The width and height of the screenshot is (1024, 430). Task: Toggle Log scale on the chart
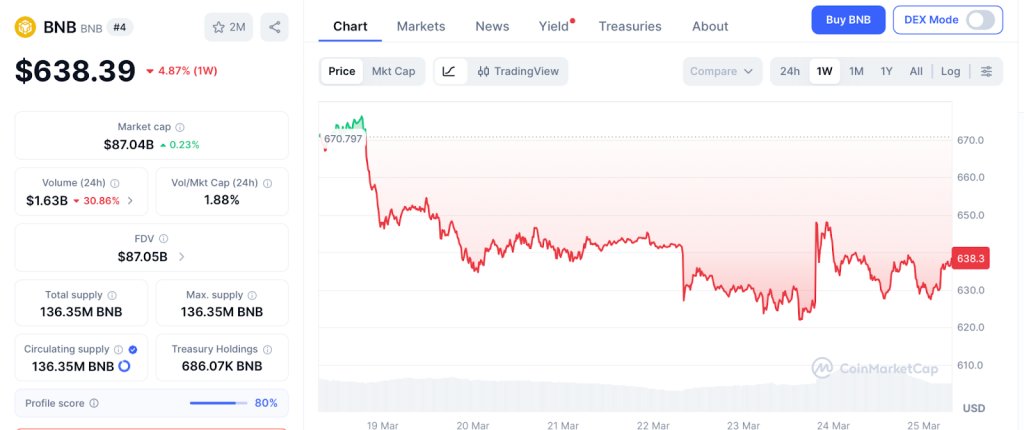point(950,71)
